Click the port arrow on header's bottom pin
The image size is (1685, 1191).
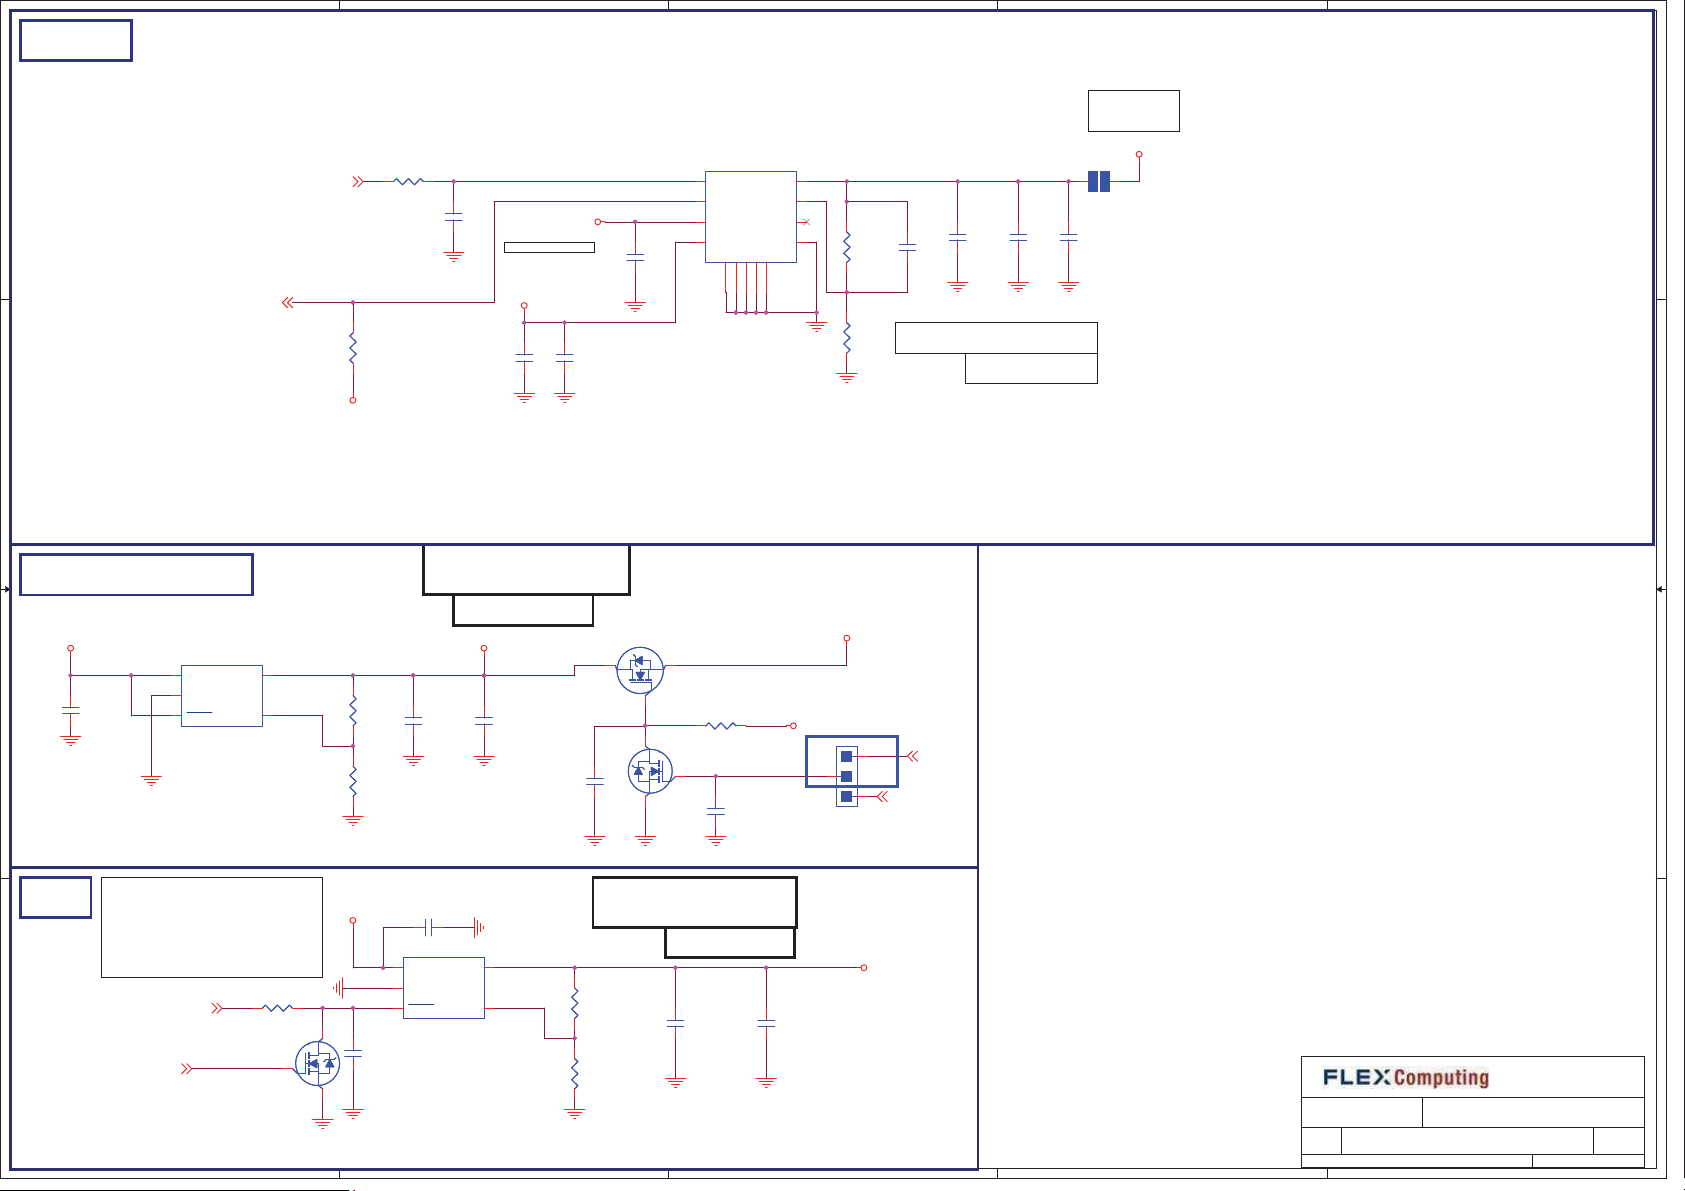coord(882,796)
